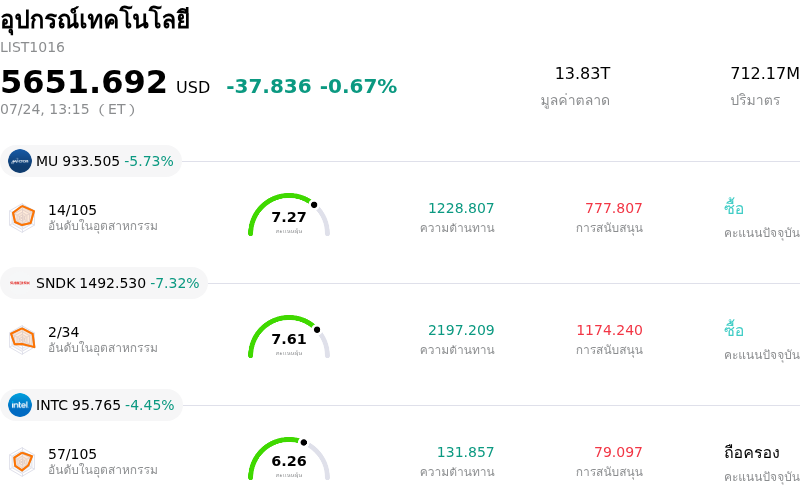Image resolution: width=800 pixels, height=499 pixels.
Task: Select the MU 933.505 stock chip
Action: click(x=91, y=161)
